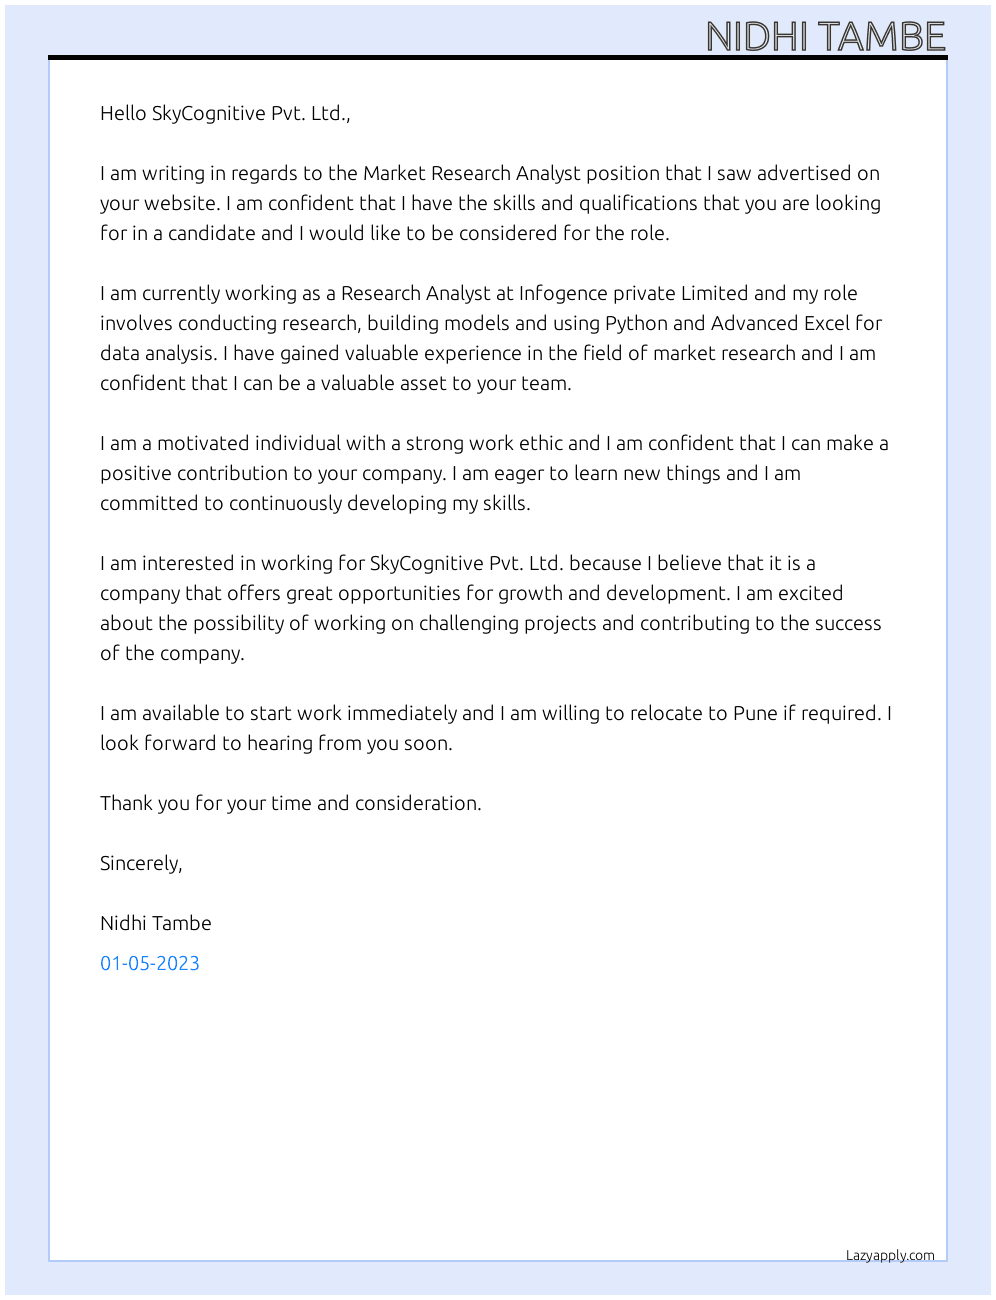Click the 01-05-2023 date text
This screenshot has width=996, height=1300.
[x=150, y=963]
